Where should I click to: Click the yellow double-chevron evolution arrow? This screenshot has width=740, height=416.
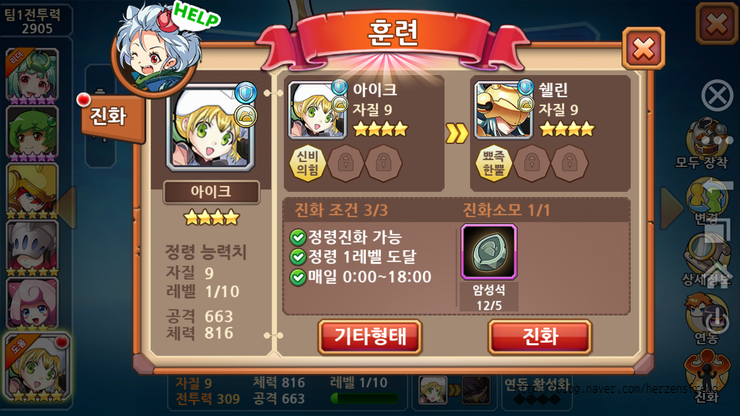(x=457, y=134)
